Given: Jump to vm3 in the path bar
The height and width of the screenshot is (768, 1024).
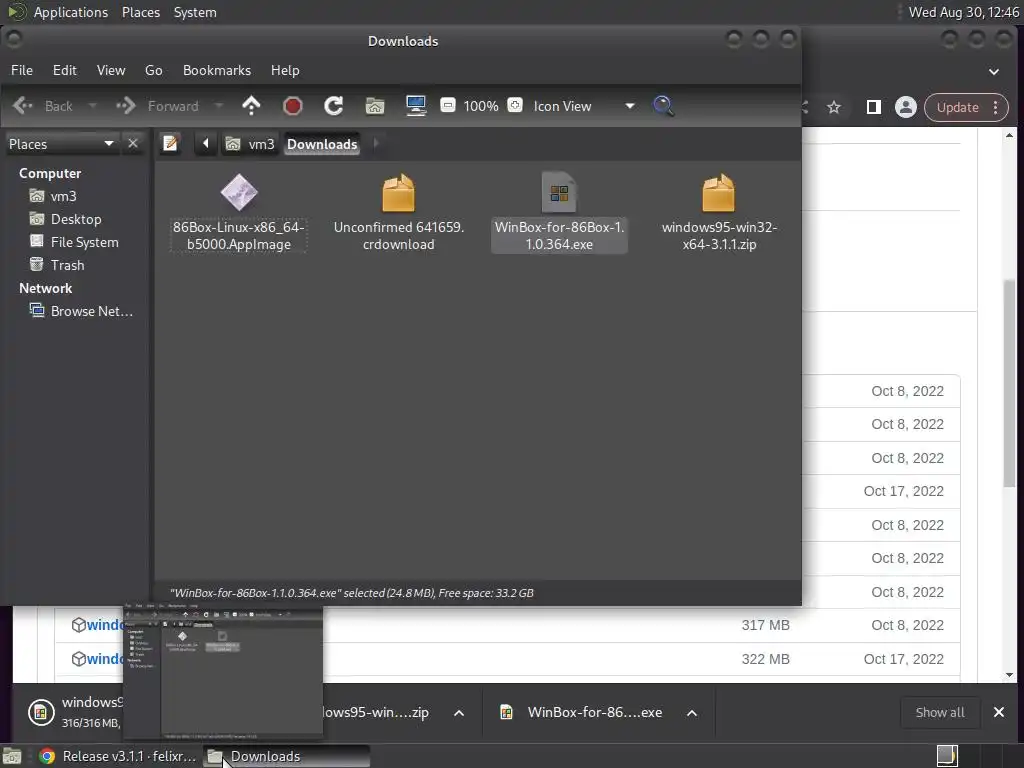Looking at the screenshot, I should pos(250,144).
